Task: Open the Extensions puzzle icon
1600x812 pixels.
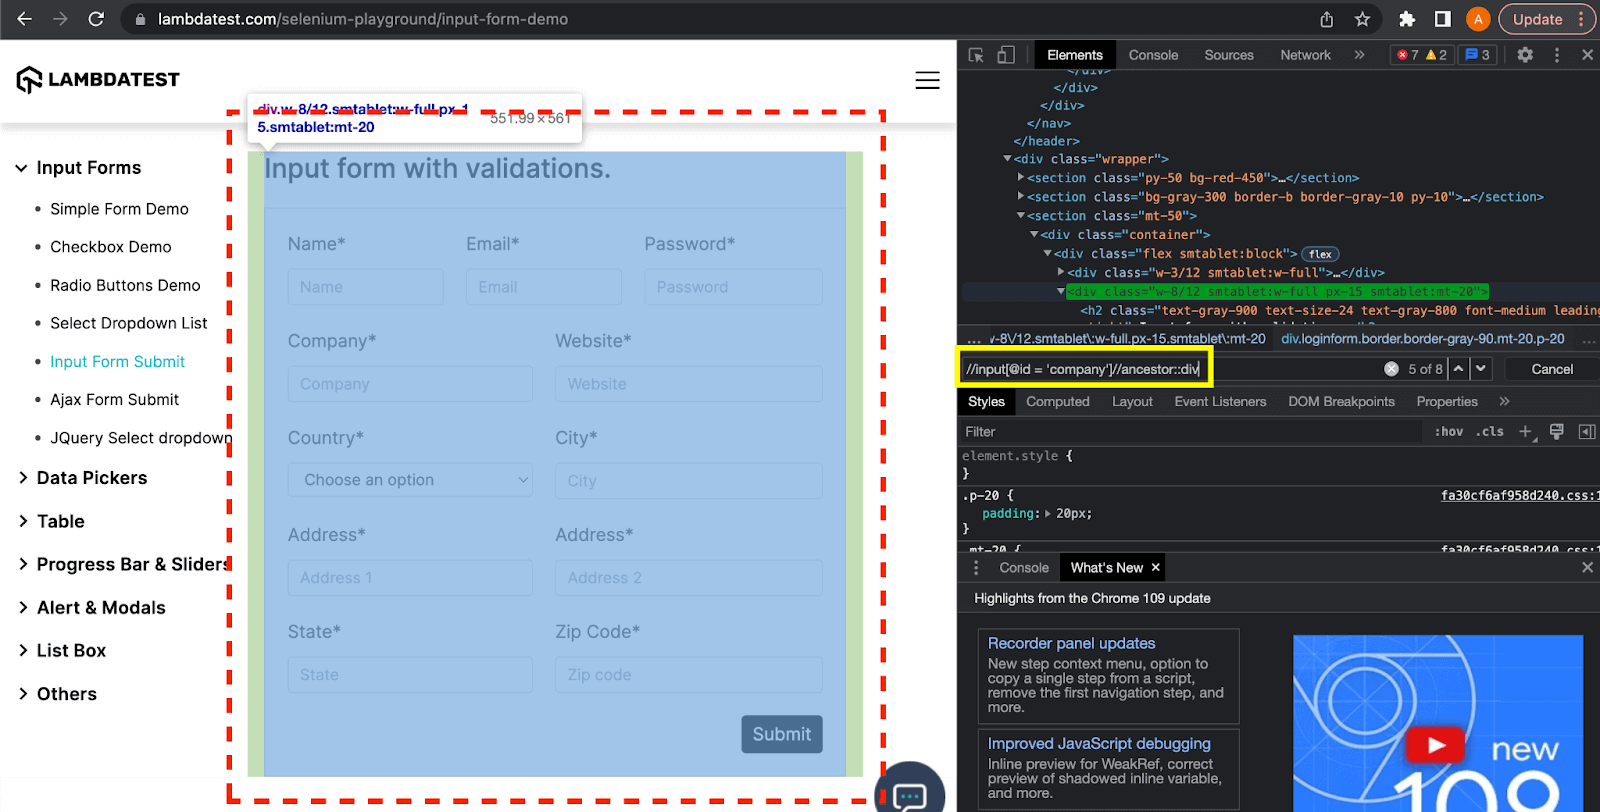Action: point(1407,19)
